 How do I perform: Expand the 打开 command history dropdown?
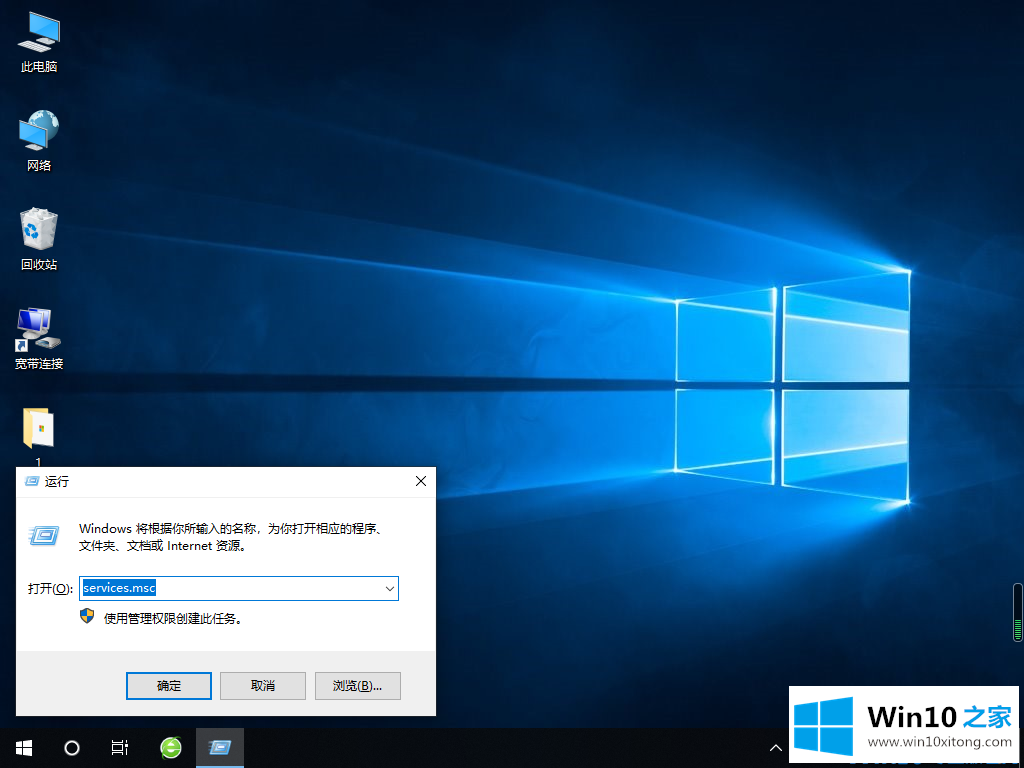tap(389, 588)
